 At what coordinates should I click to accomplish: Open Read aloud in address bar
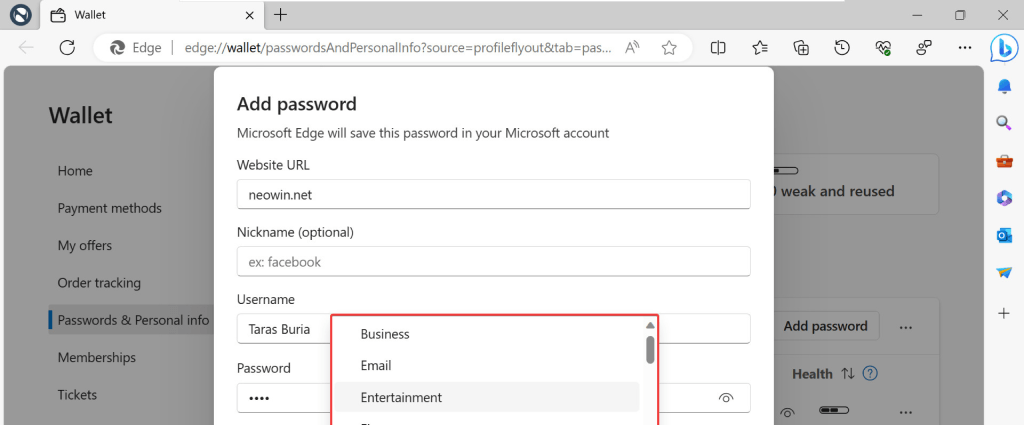point(632,48)
